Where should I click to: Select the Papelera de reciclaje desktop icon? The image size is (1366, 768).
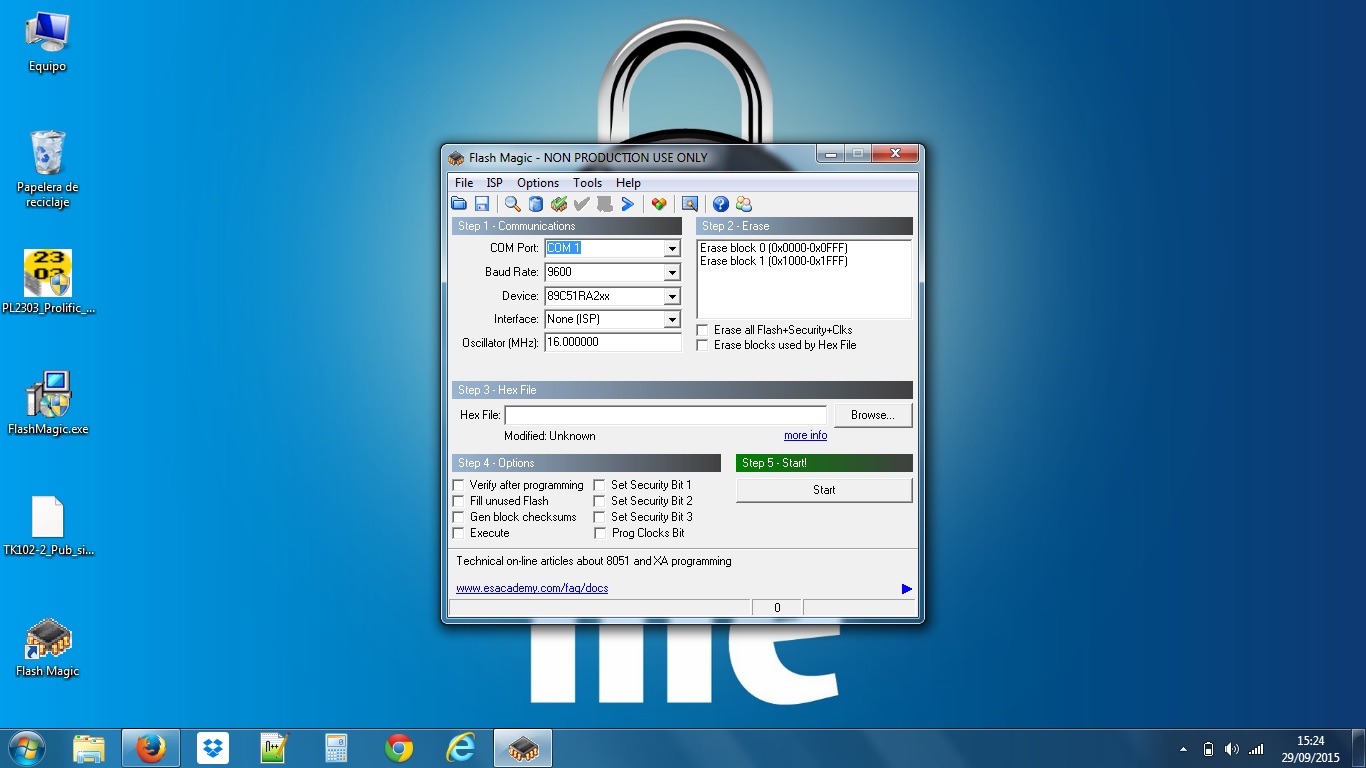pyautogui.click(x=47, y=168)
